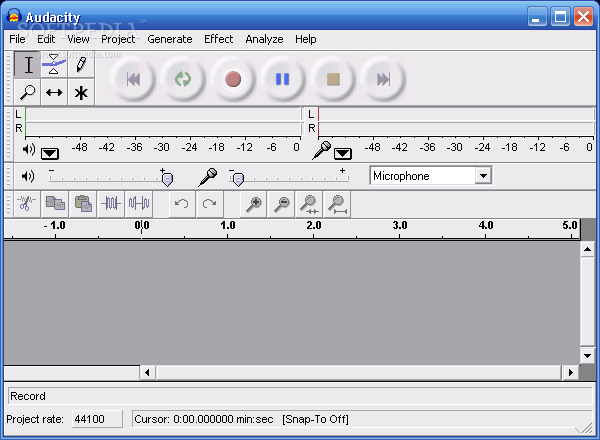Click the Zoom In magnifier icon
The width and height of the screenshot is (600, 440).
[x=254, y=204]
